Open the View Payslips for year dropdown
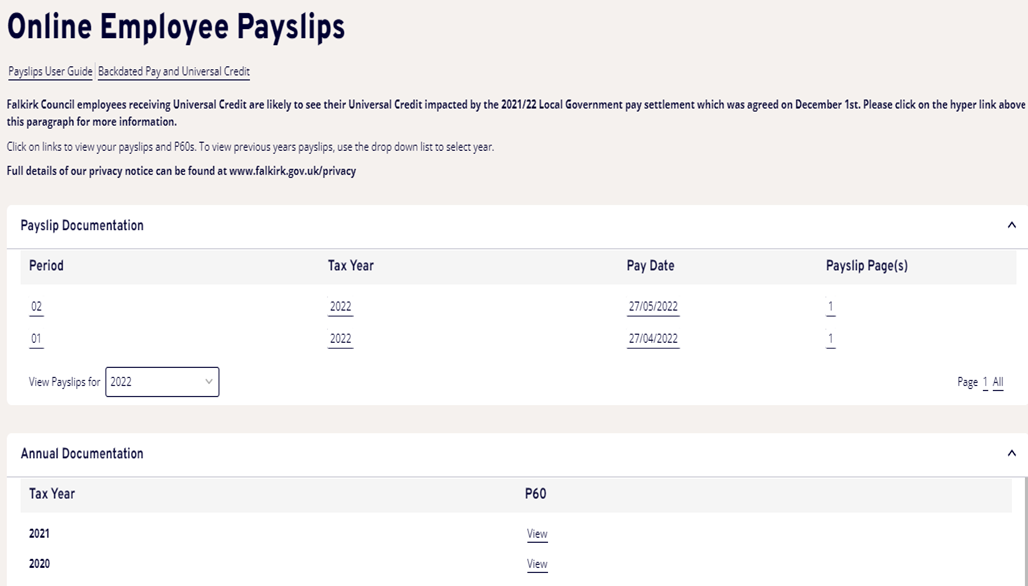 [162, 382]
